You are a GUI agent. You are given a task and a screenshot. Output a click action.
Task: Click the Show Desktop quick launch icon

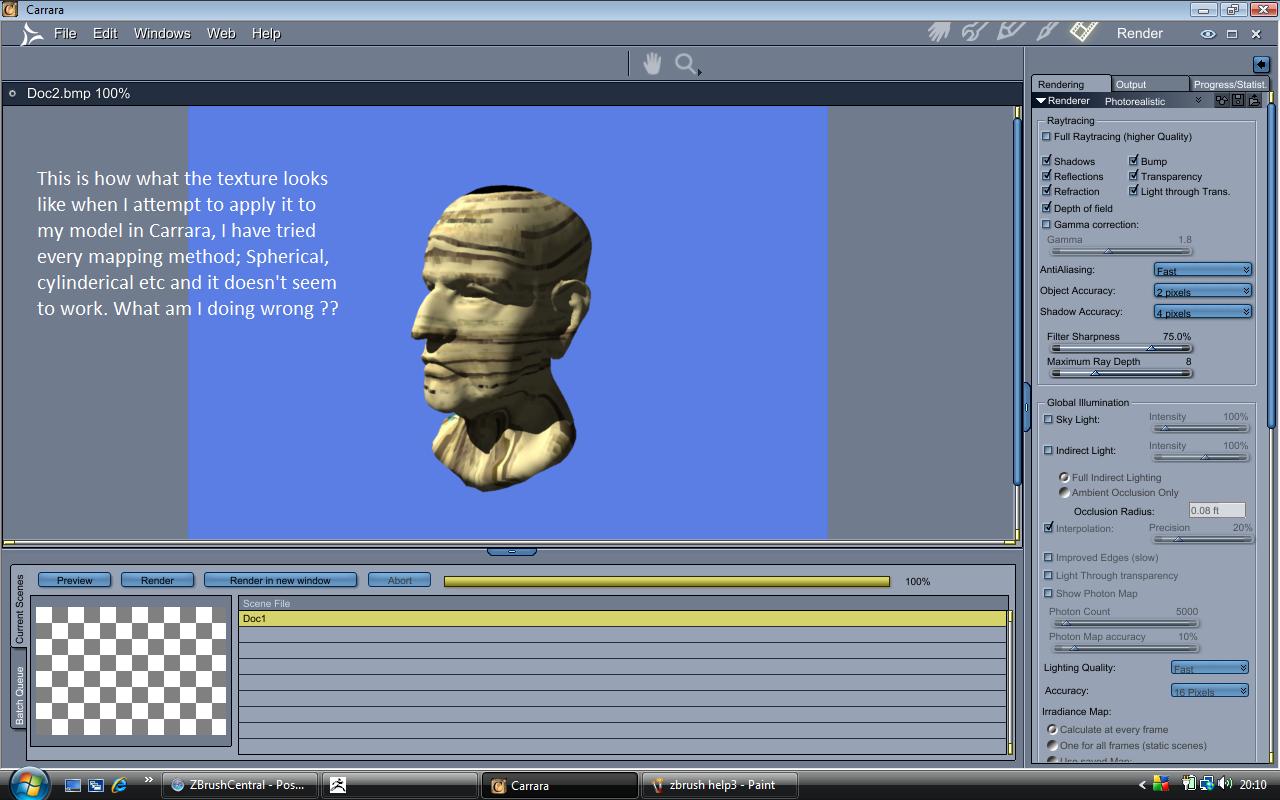pos(73,785)
